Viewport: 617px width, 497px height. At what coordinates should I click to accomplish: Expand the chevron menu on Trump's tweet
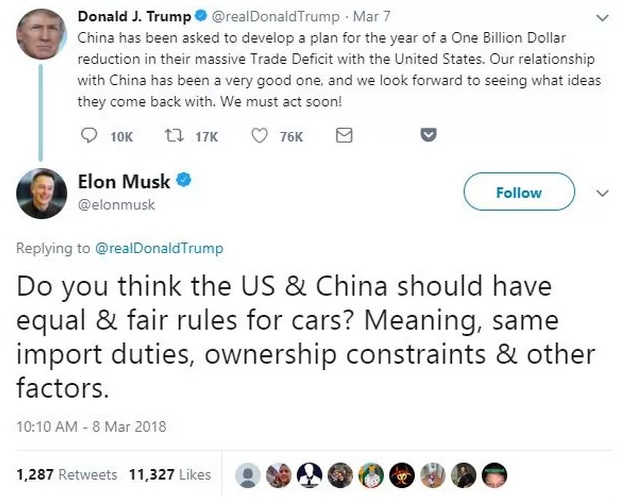click(x=601, y=19)
